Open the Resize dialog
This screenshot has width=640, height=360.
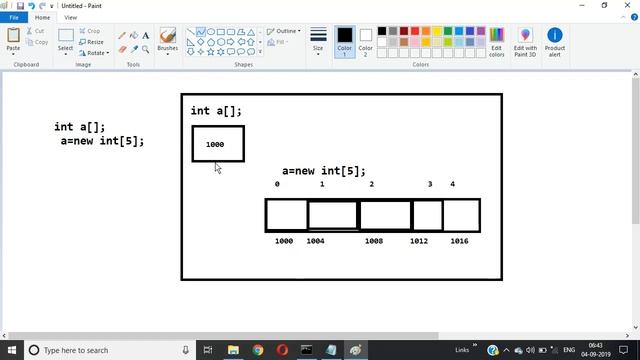tap(91, 42)
